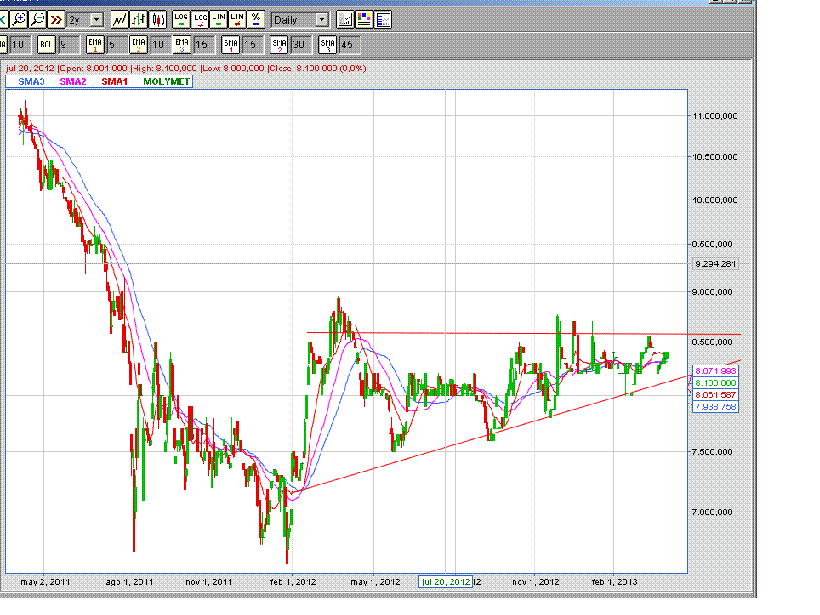The height and width of the screenshot is (615, 820).
Task: Toggle the SMA 1 indicator
Action: pos(232,43)
